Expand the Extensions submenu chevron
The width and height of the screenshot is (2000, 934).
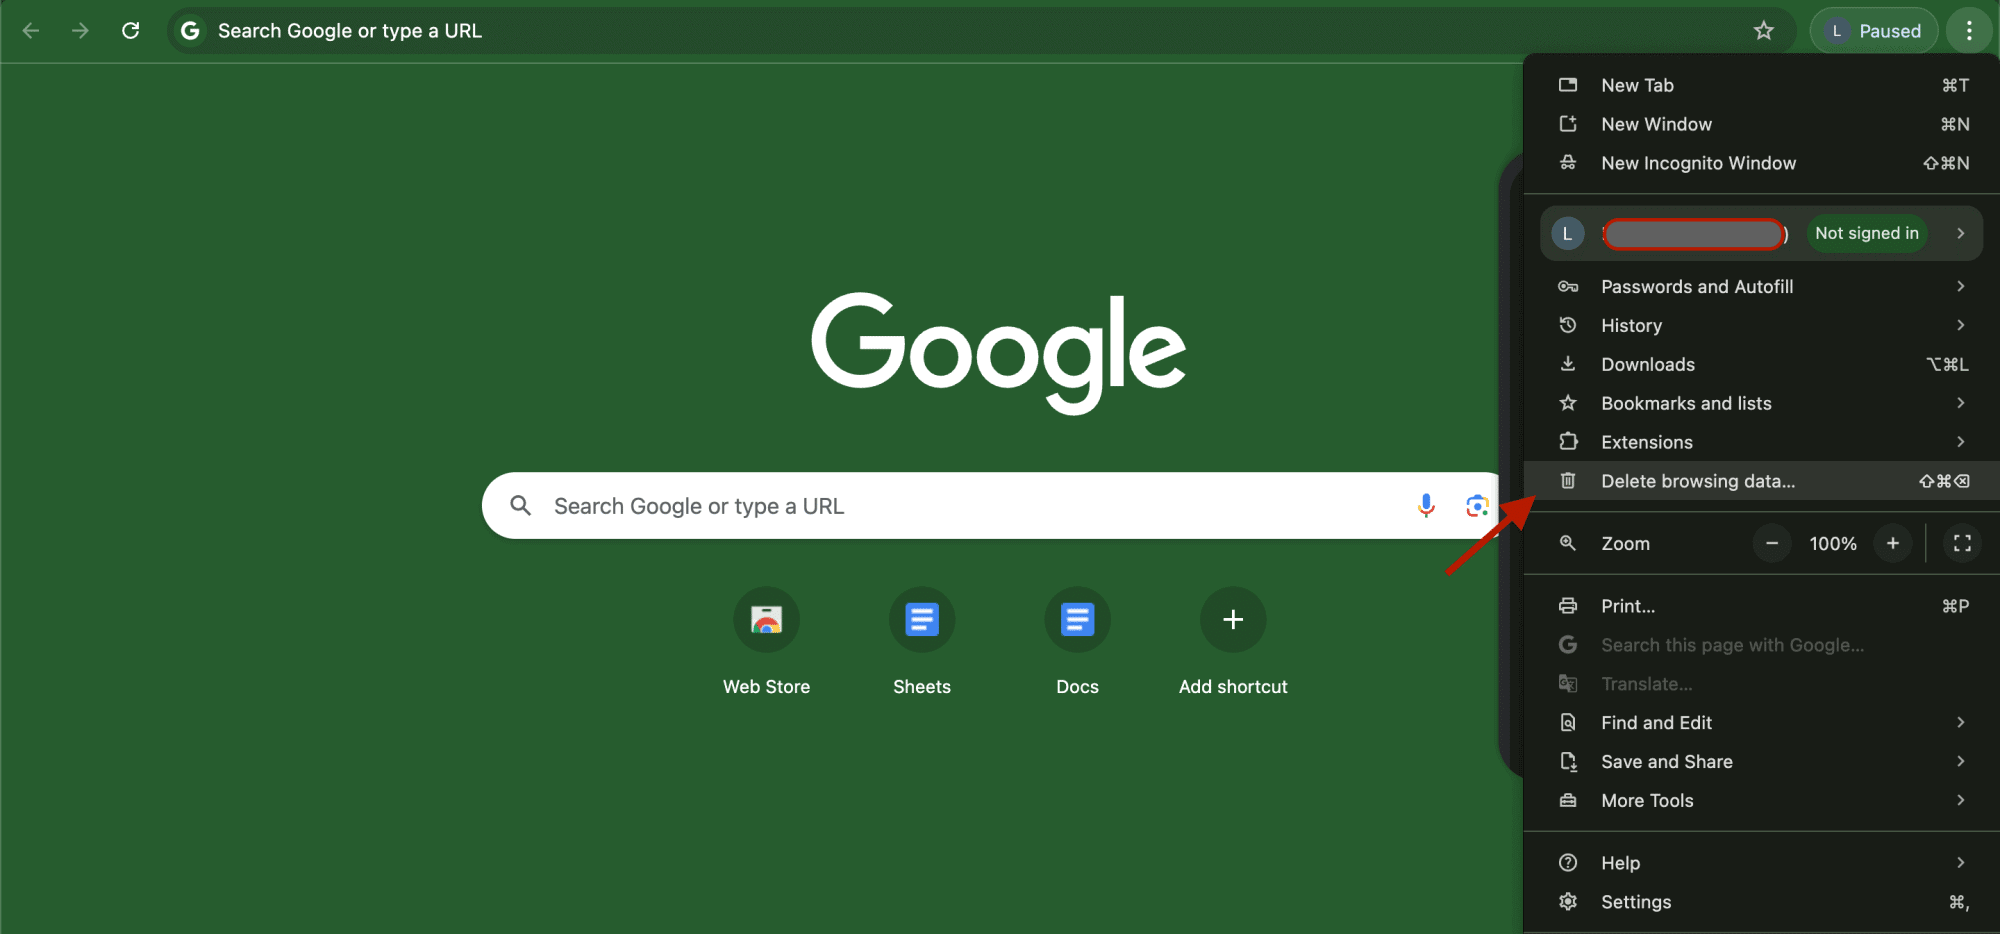pos(1960,442)
